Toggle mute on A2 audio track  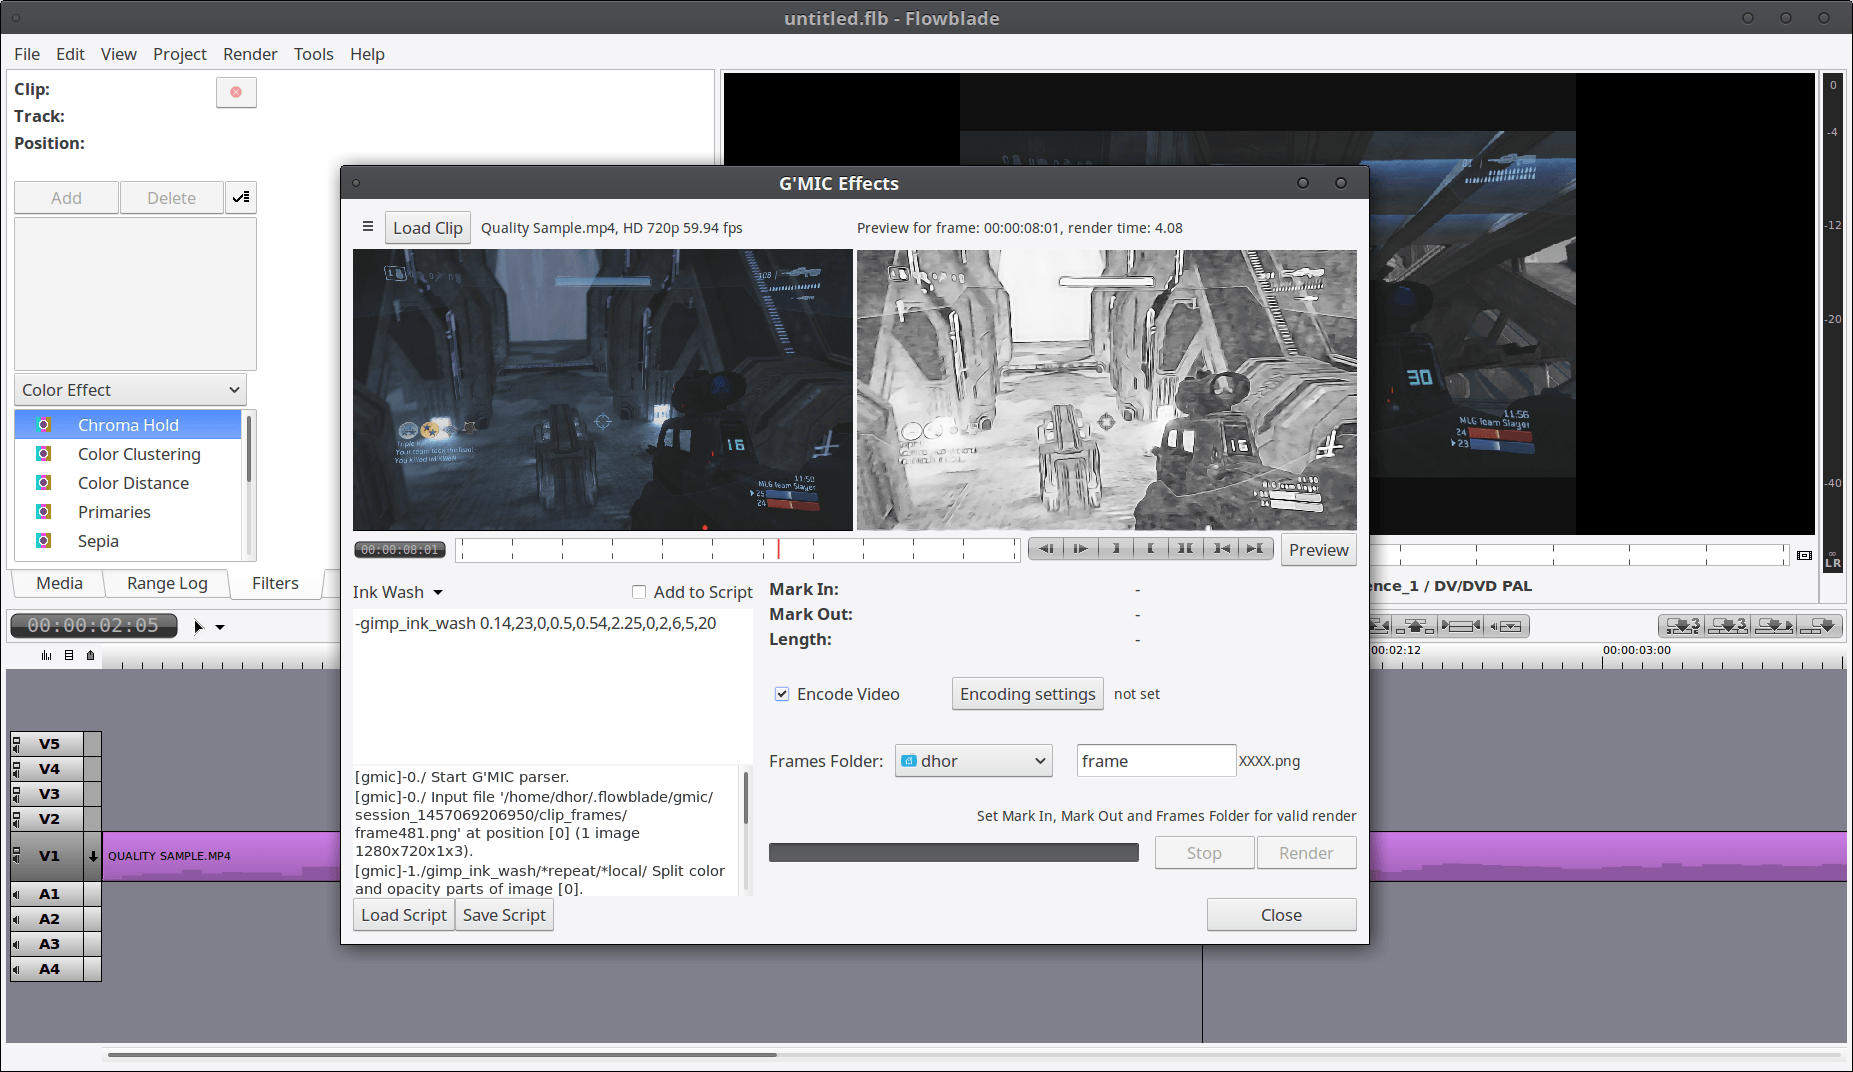[16, 919]
